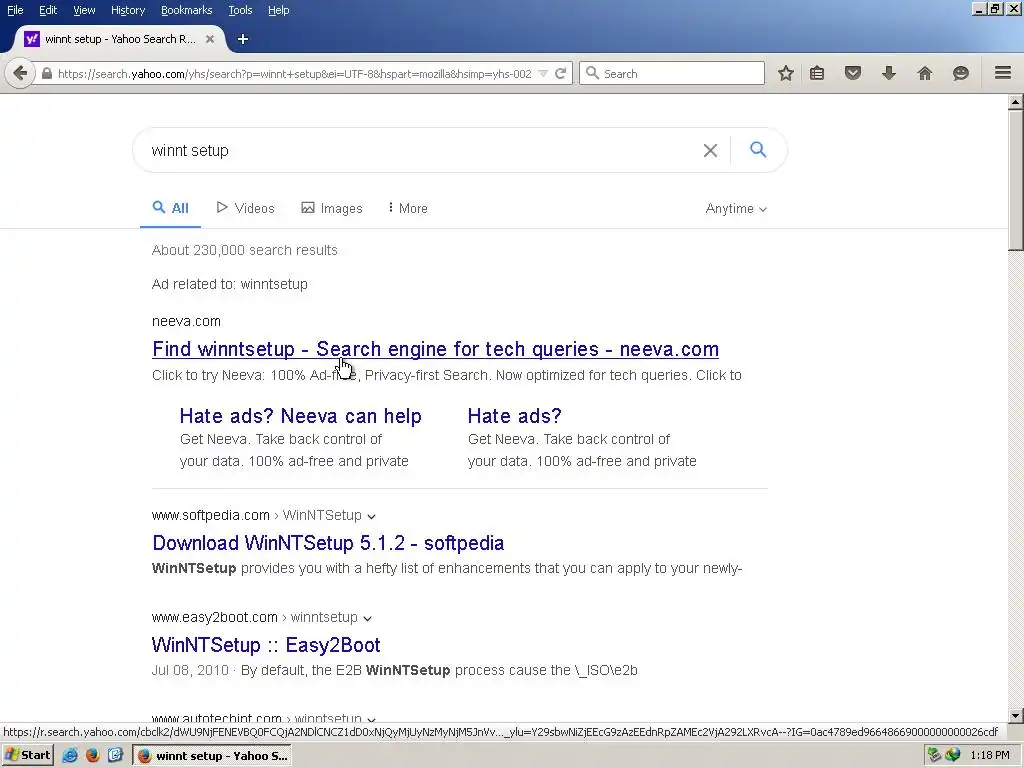Open Find winntsetup neeva.com ad link
1024x768 pixels.
coord(436,349)
